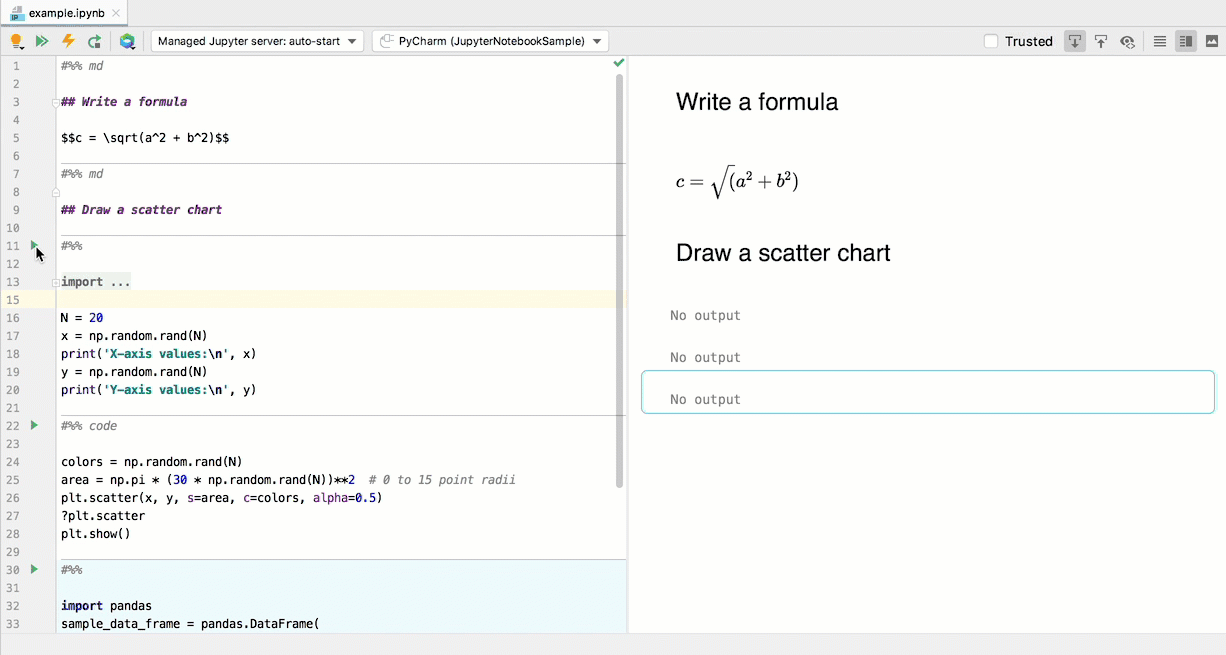Click the green checkmark cell status indicator
1226x655 pixels.
click(618, 62)
